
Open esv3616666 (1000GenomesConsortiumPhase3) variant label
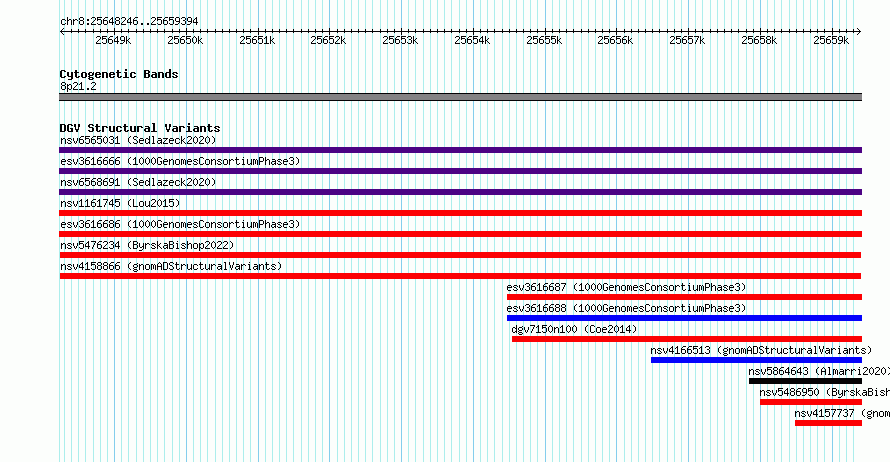180,161
